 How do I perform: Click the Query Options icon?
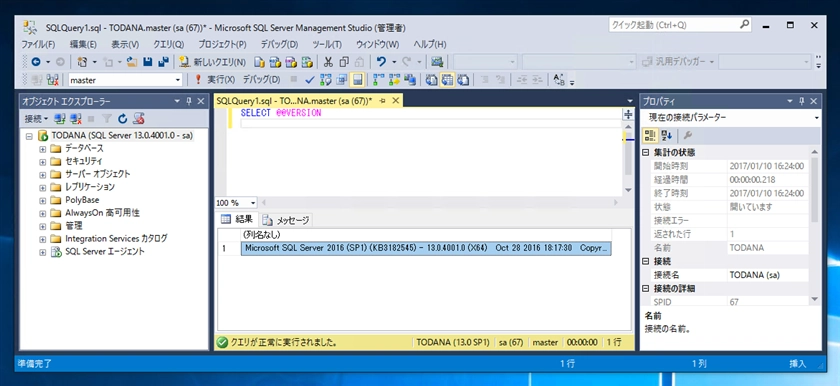click(x=341, y=80)
